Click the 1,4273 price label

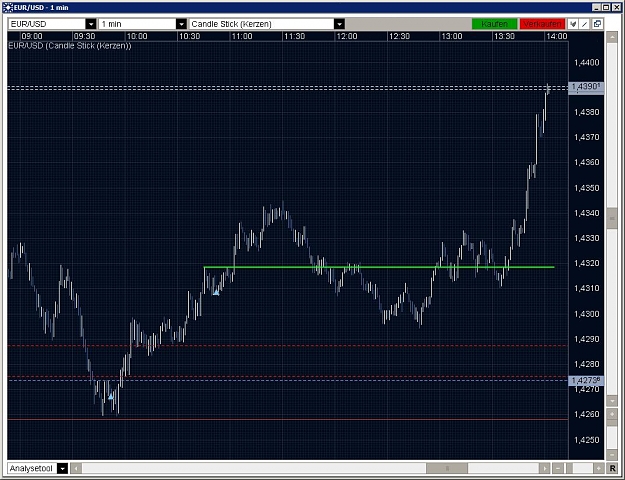click(586, 381)
